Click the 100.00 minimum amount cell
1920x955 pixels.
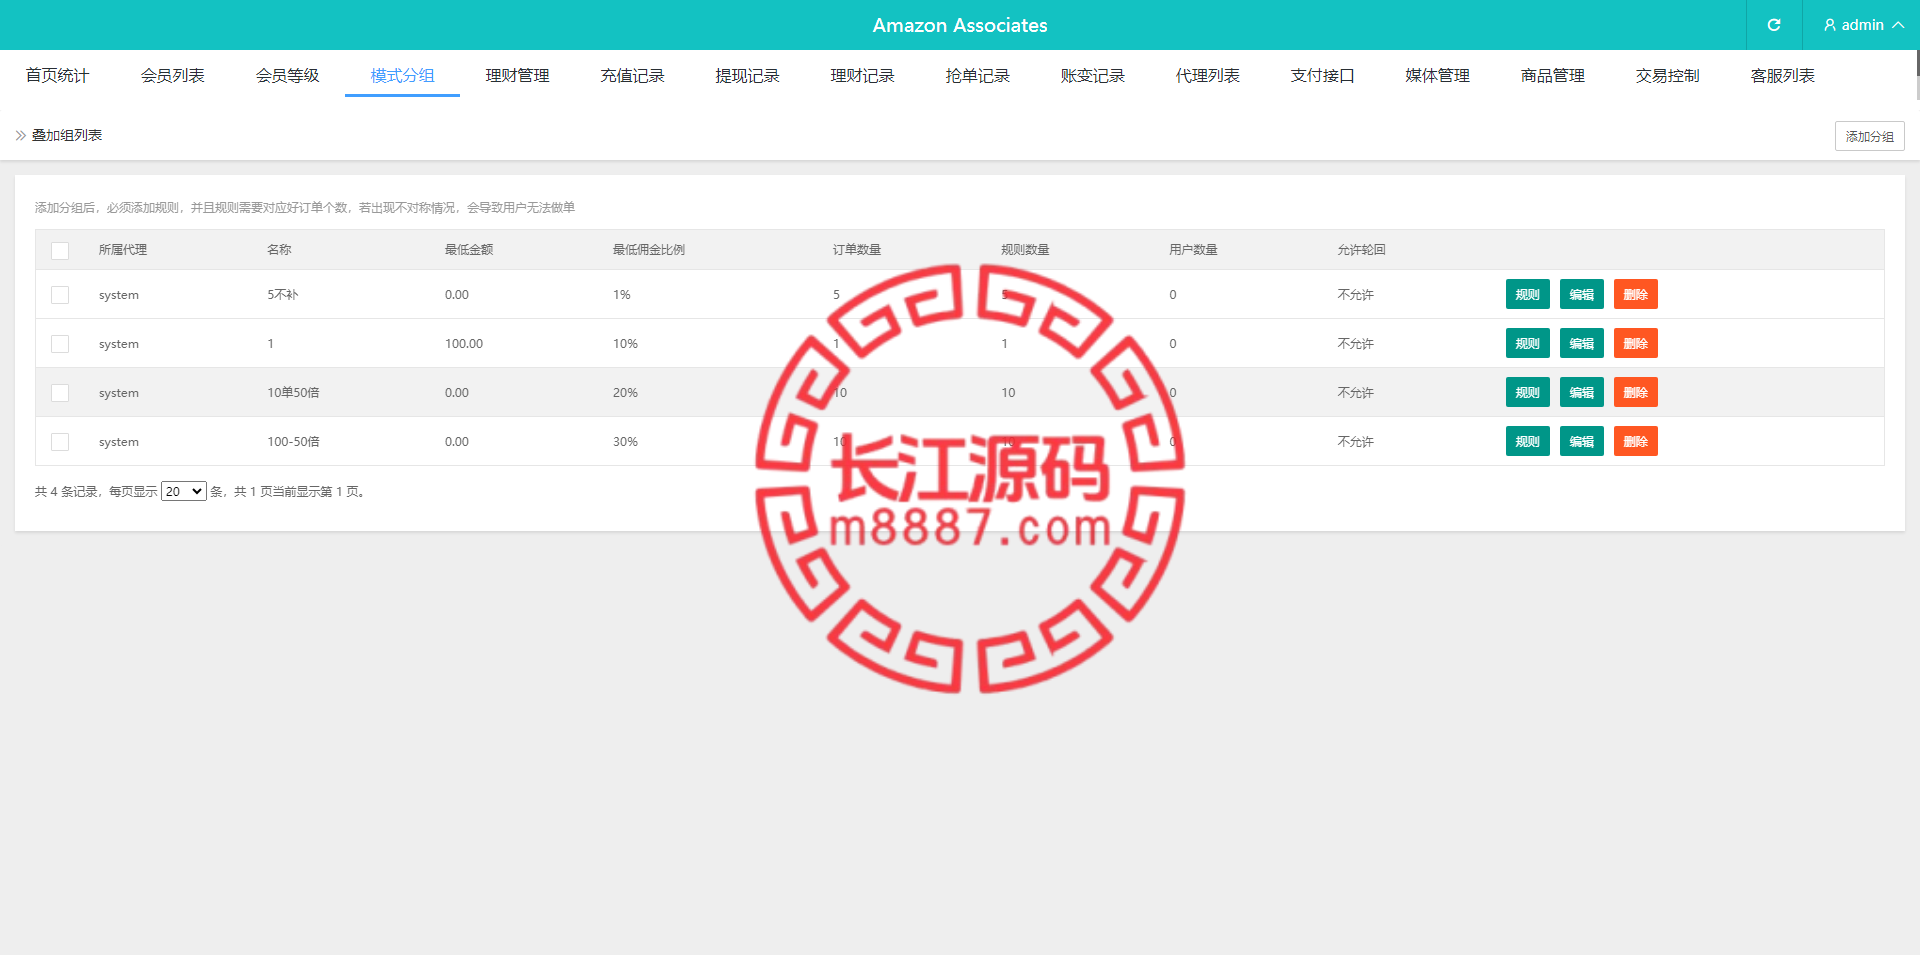tap(464, 344)
